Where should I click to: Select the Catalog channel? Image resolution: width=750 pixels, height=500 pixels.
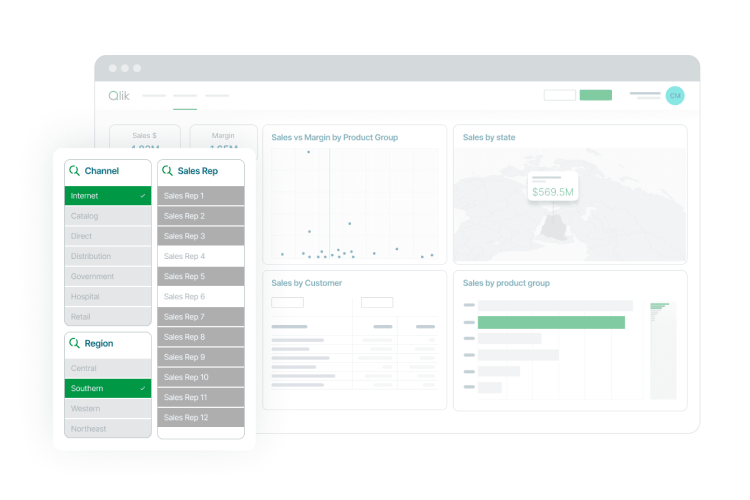(x=108, y=216)
